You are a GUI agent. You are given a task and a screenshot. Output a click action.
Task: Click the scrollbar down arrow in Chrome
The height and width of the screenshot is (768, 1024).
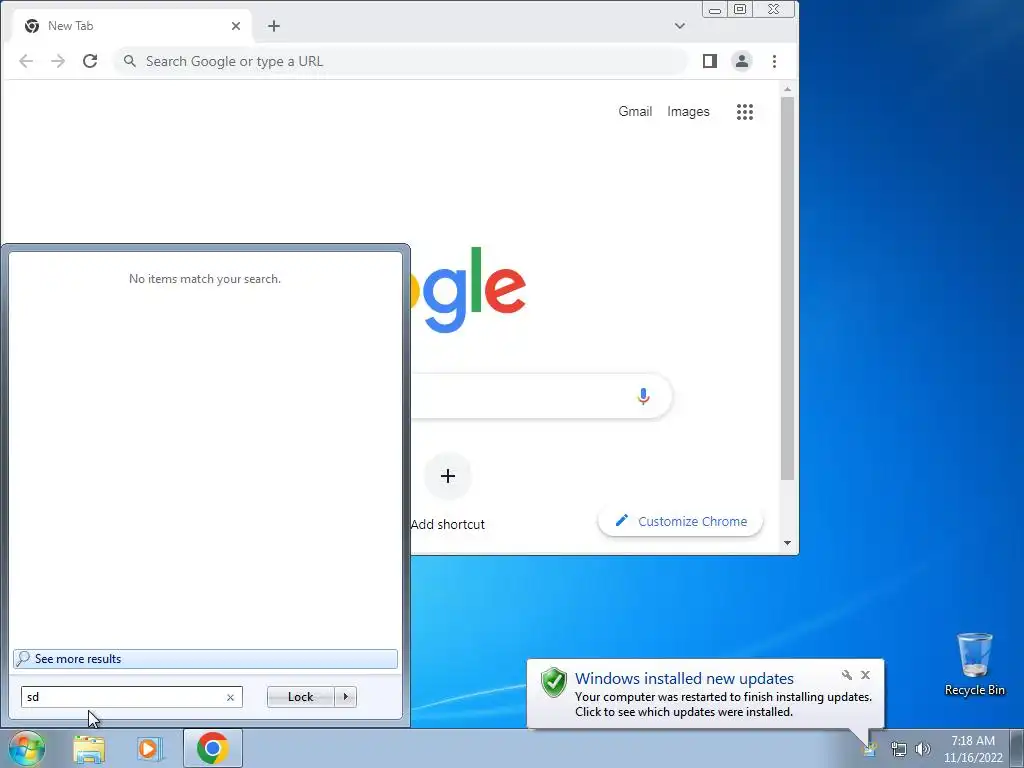coord(788,543)
